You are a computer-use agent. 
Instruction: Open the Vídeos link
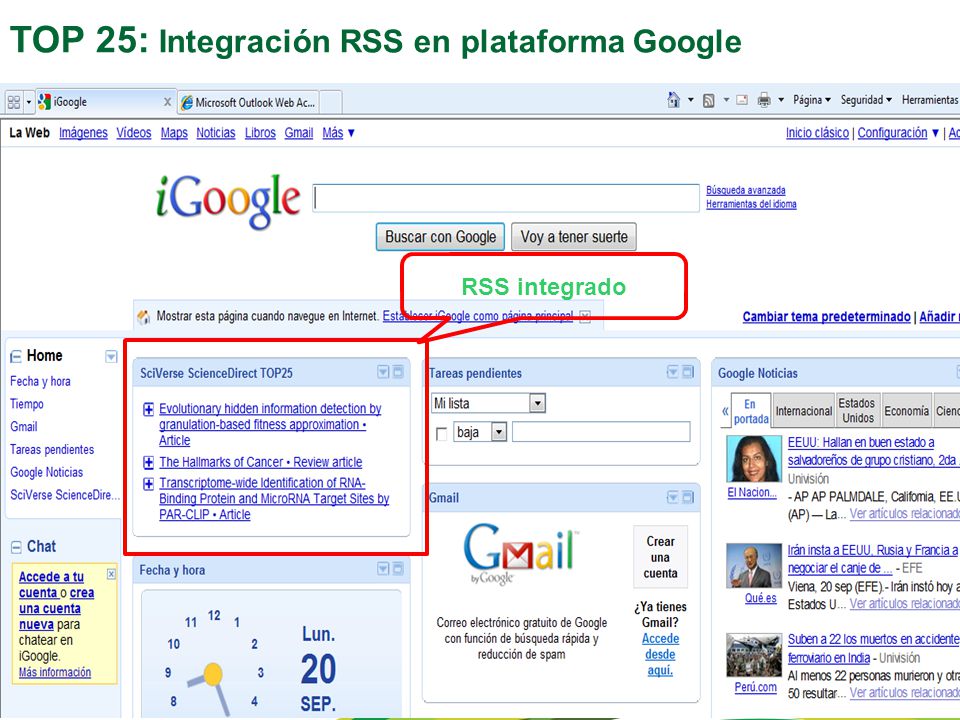(x=133, y=133)
